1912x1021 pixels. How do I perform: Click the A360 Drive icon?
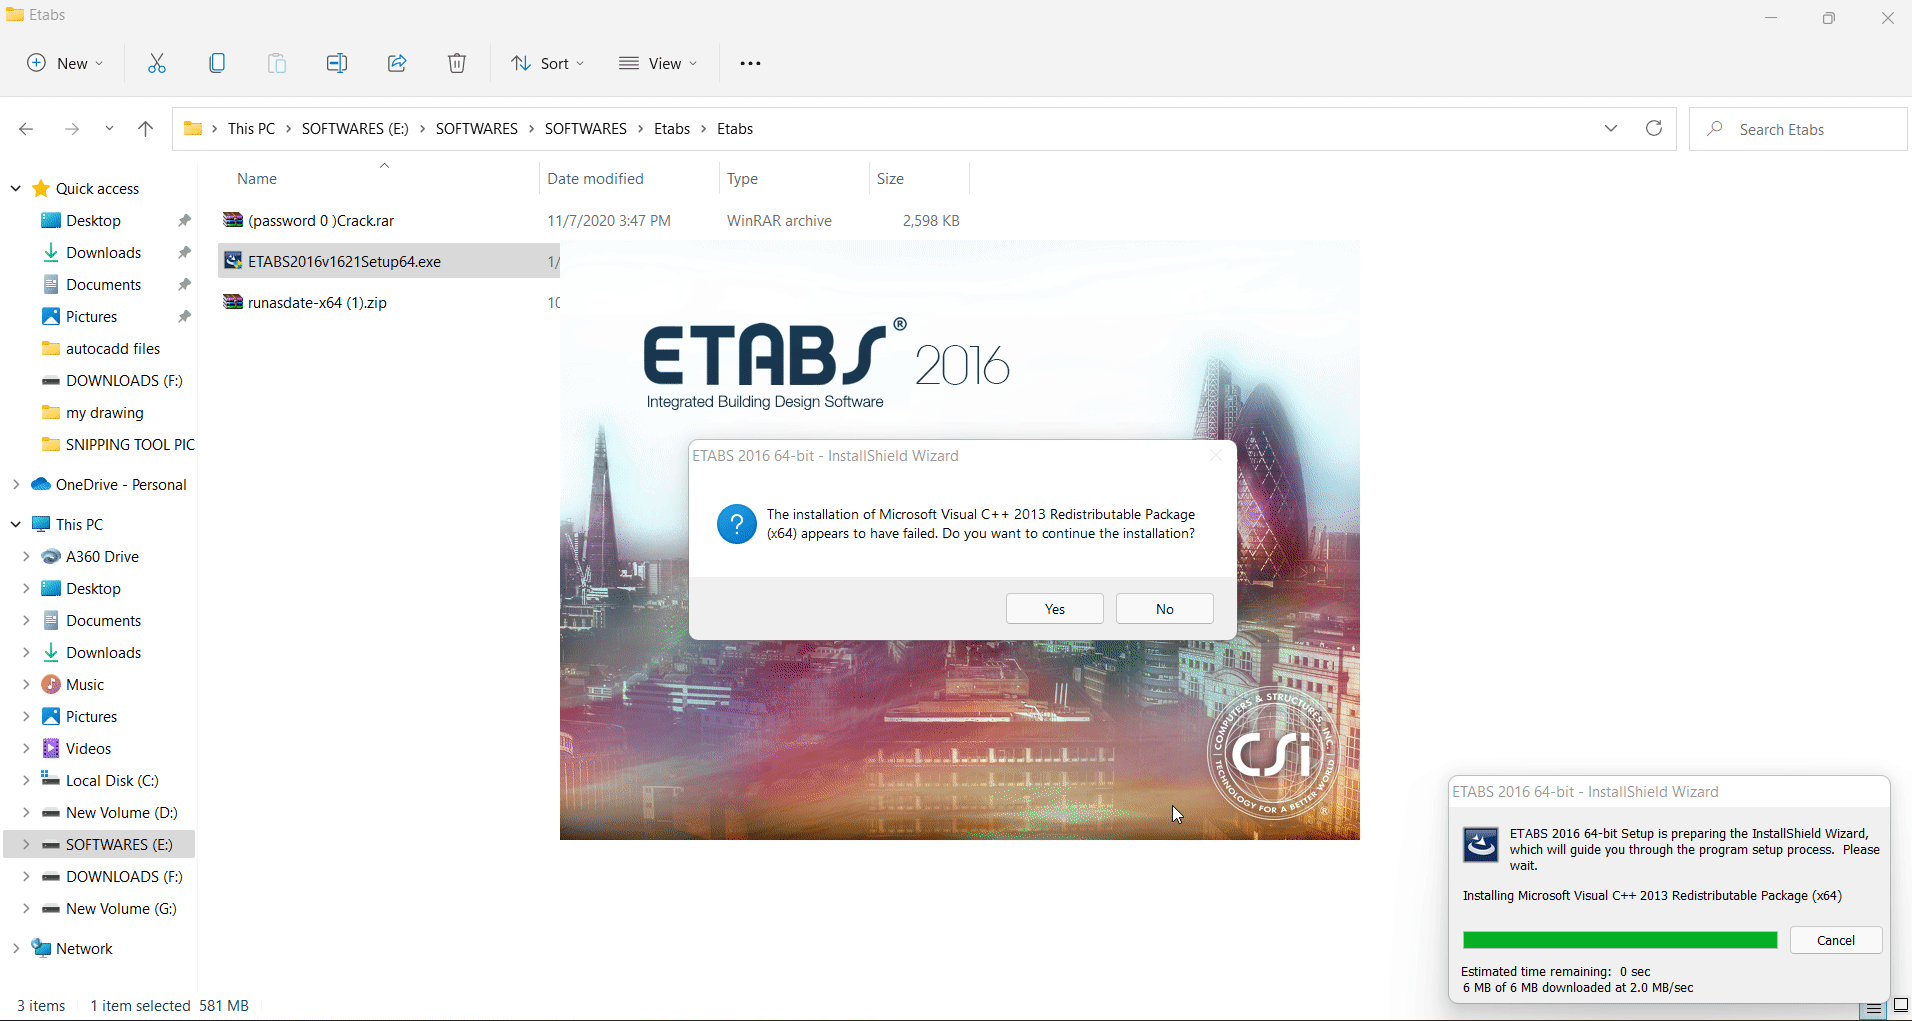[x=51, y=556]
